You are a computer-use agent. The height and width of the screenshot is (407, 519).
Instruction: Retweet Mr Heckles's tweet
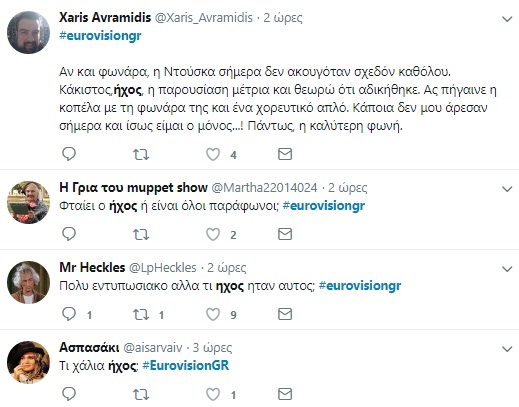coord(141,314)
